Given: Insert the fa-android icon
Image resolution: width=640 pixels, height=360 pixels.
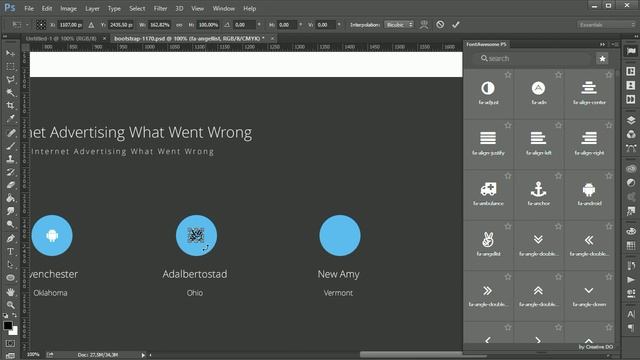Looking at the screenshot, I should click(589, 195).
